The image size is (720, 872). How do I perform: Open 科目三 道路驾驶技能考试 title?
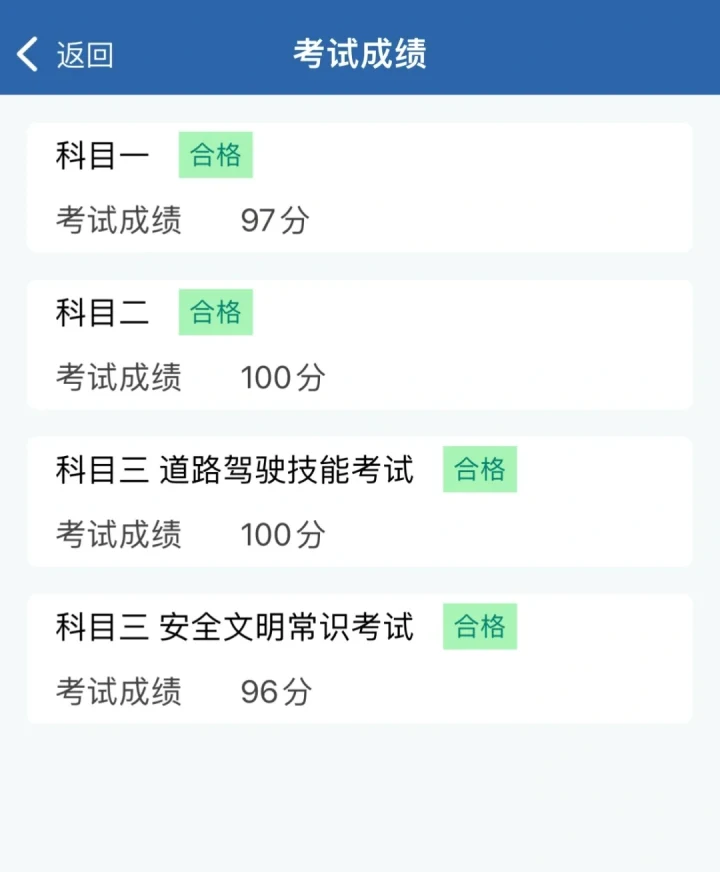click(235, 469)
